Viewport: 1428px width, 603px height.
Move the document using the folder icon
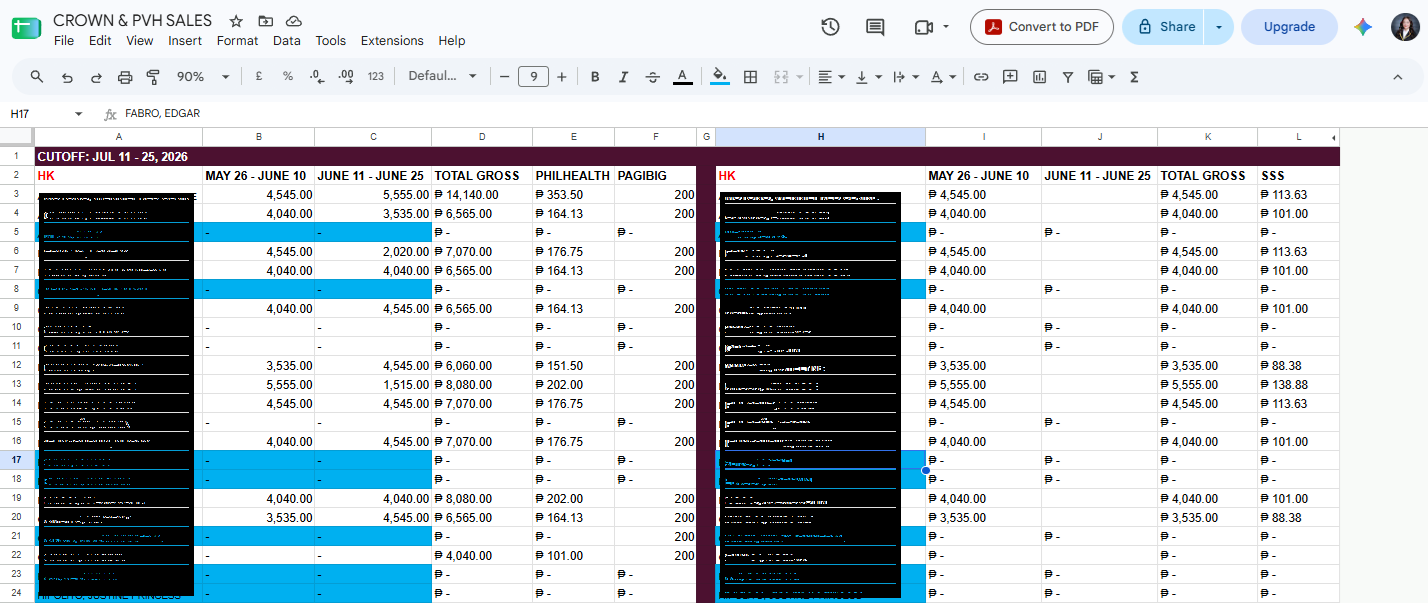[265, 21]
